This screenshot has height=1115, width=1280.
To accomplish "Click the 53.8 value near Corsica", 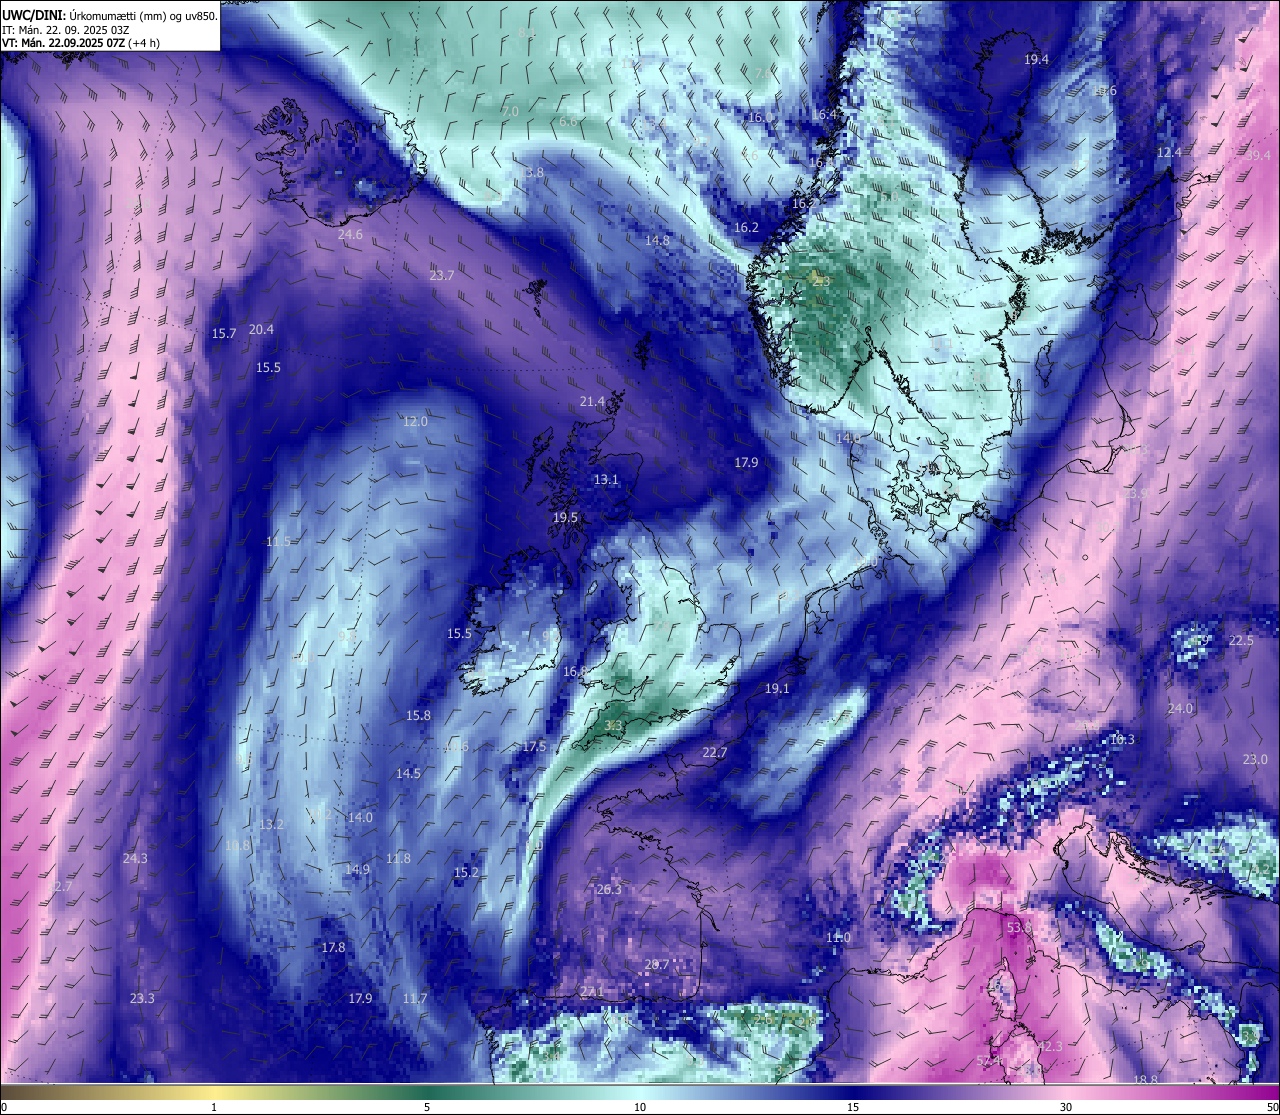I will pos(1018,929).
